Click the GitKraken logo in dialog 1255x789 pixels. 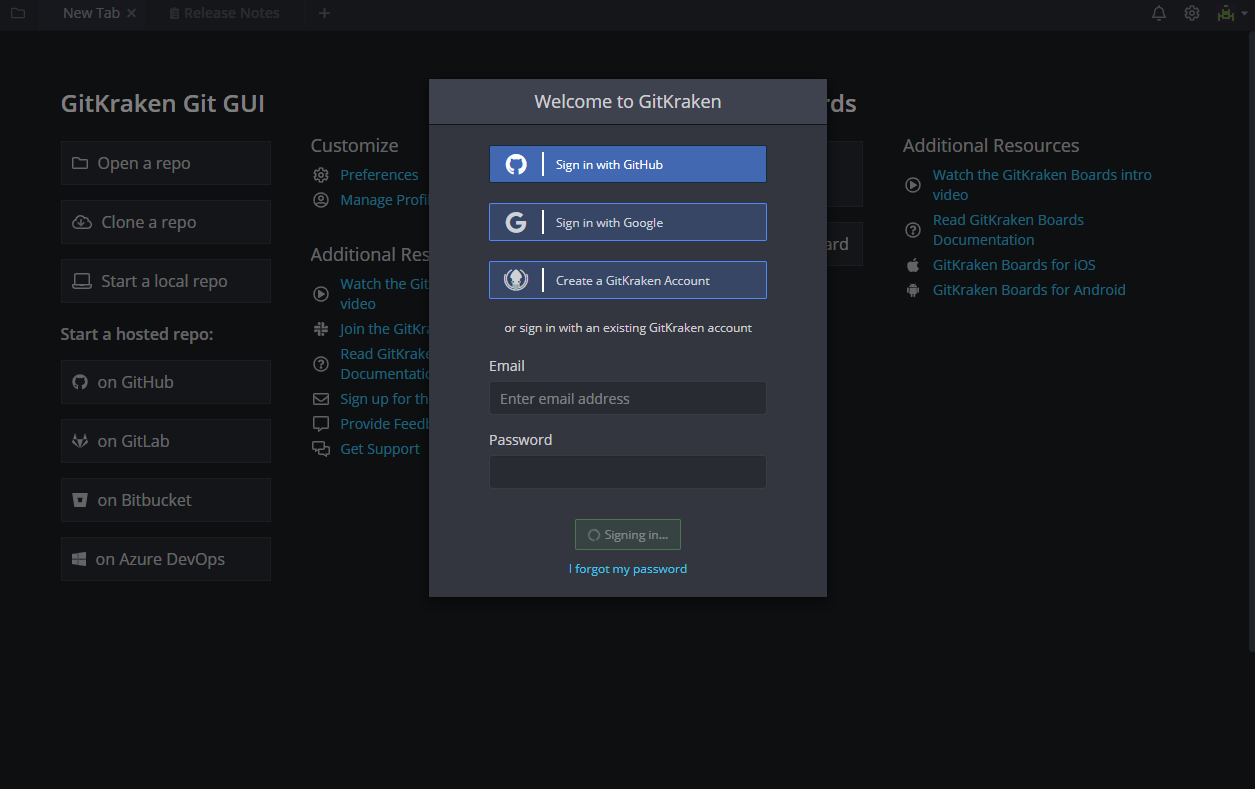pyautogui.click(x=516, y=280)
